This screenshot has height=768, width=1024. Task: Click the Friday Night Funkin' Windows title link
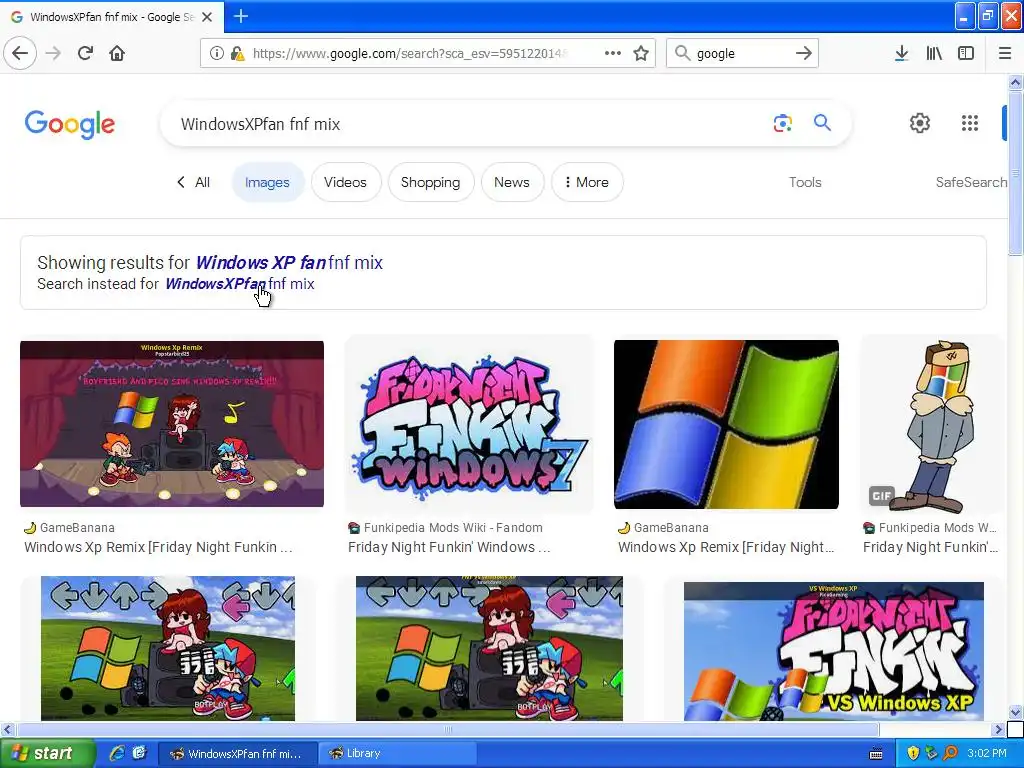tap(449, 547)
